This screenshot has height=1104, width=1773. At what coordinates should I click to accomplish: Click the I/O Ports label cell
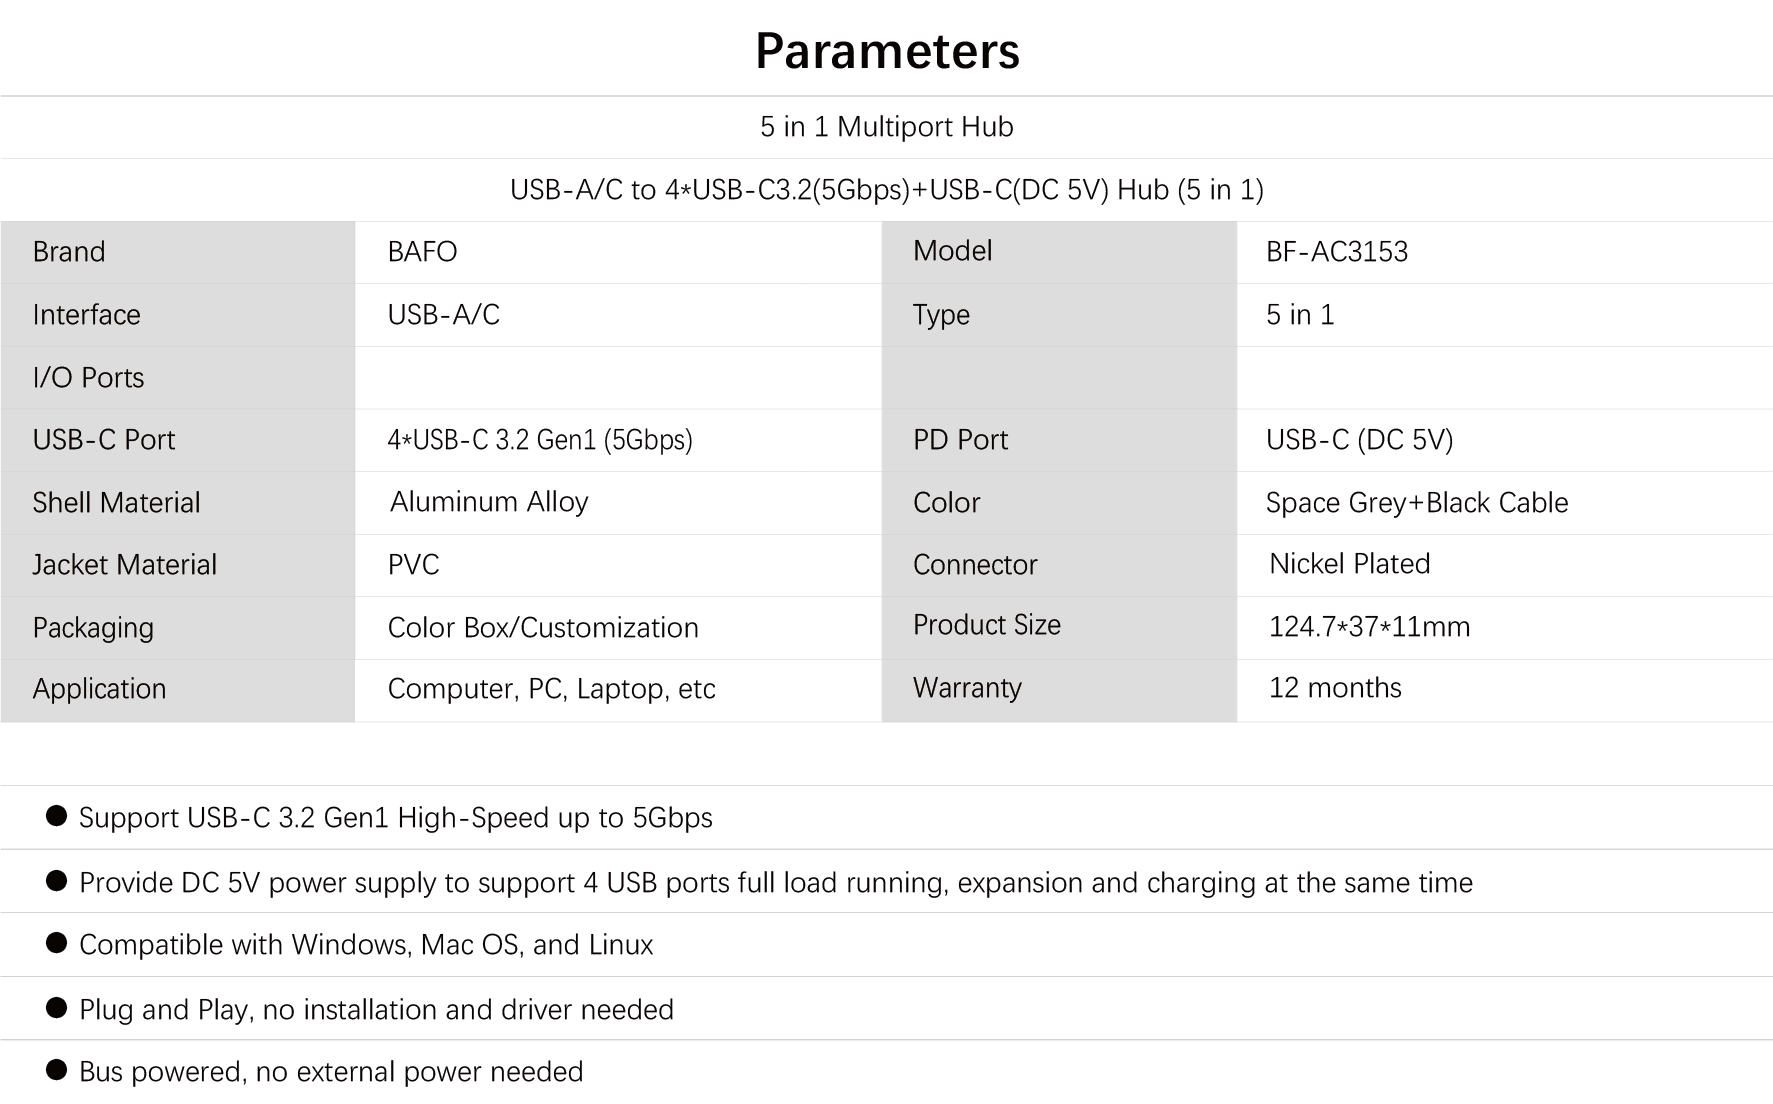pyautogui.click(x=88, y=378)
